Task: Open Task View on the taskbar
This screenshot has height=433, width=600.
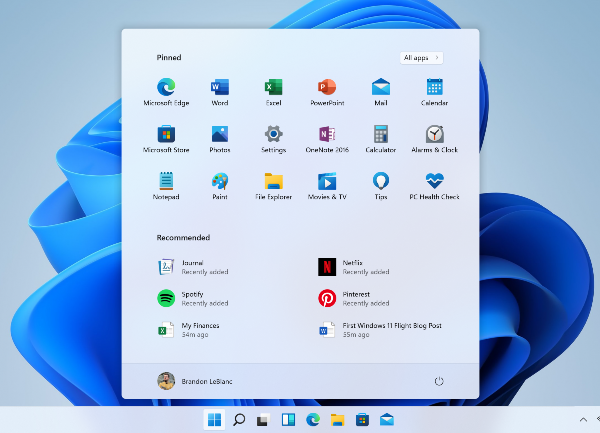Action: click(x=263, y=420)
